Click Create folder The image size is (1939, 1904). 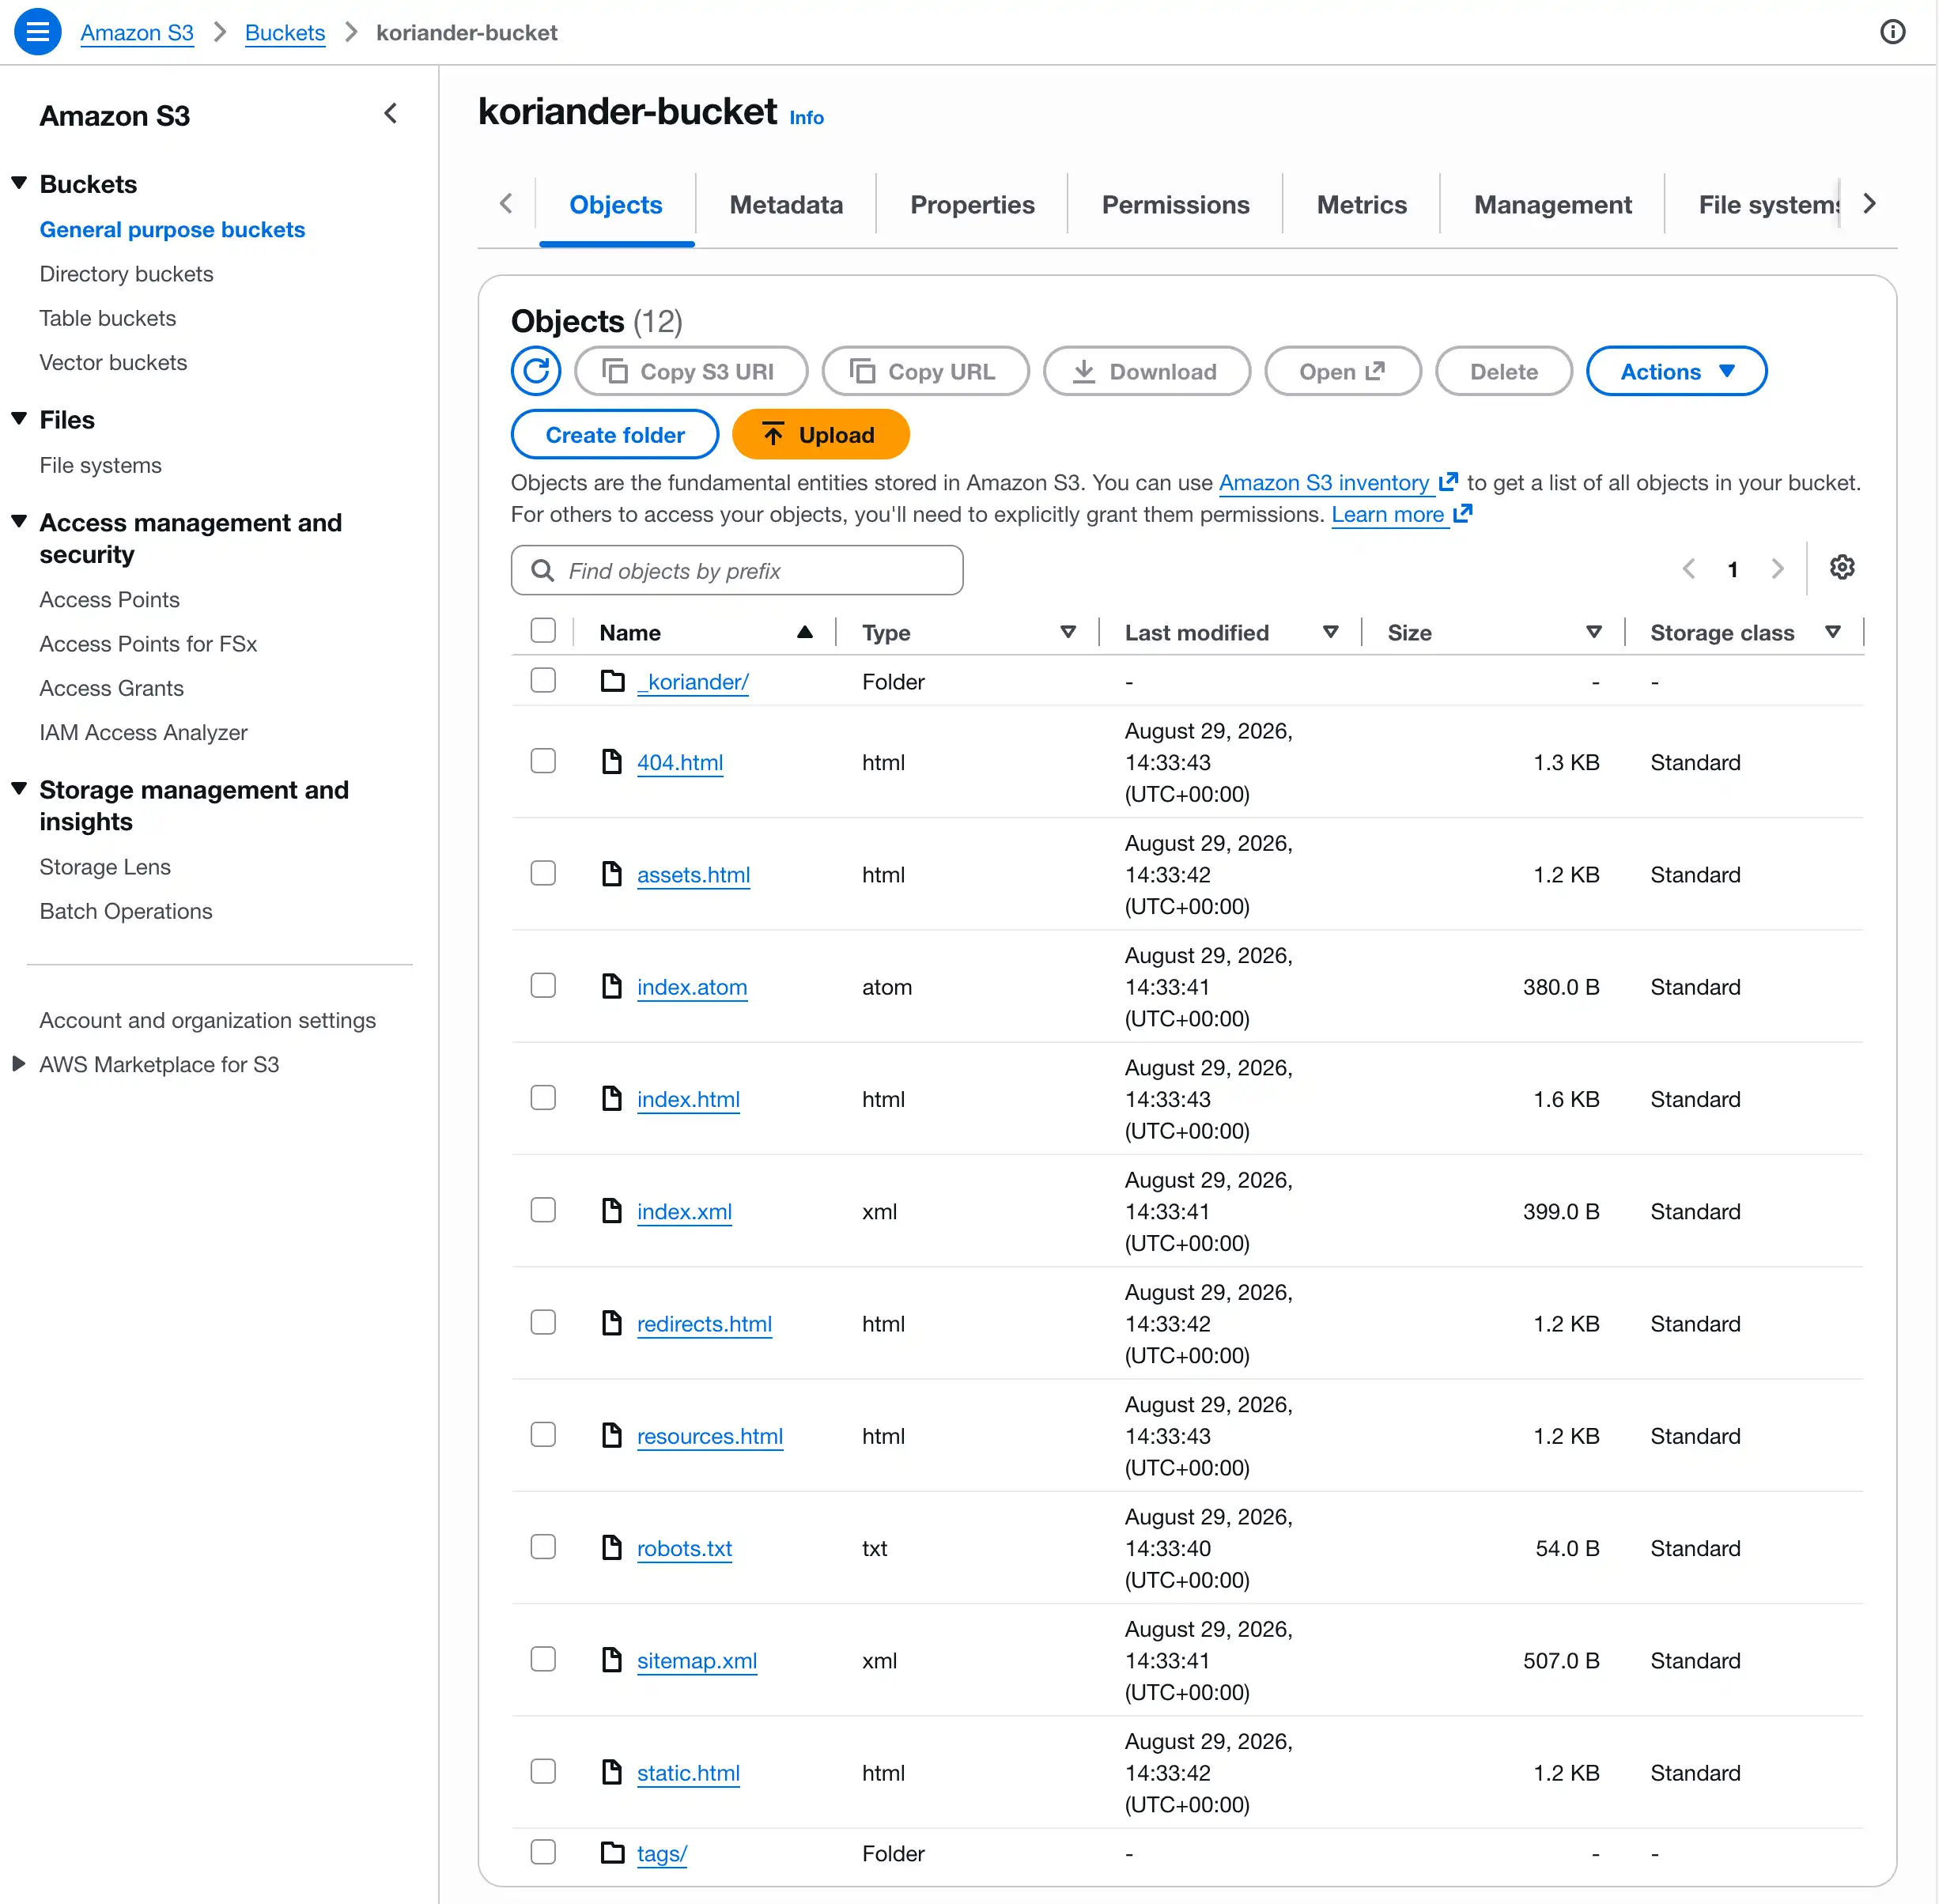tap(615, 434)
